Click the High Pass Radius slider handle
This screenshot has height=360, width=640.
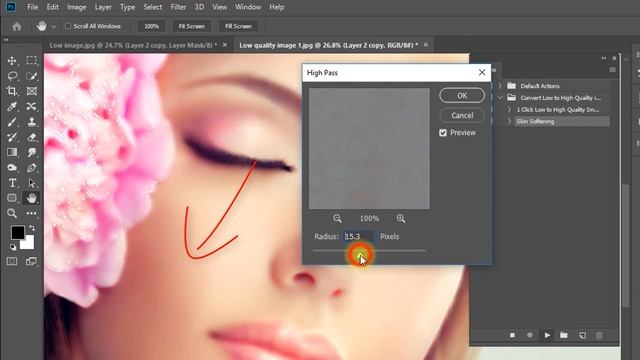[360, 255]
